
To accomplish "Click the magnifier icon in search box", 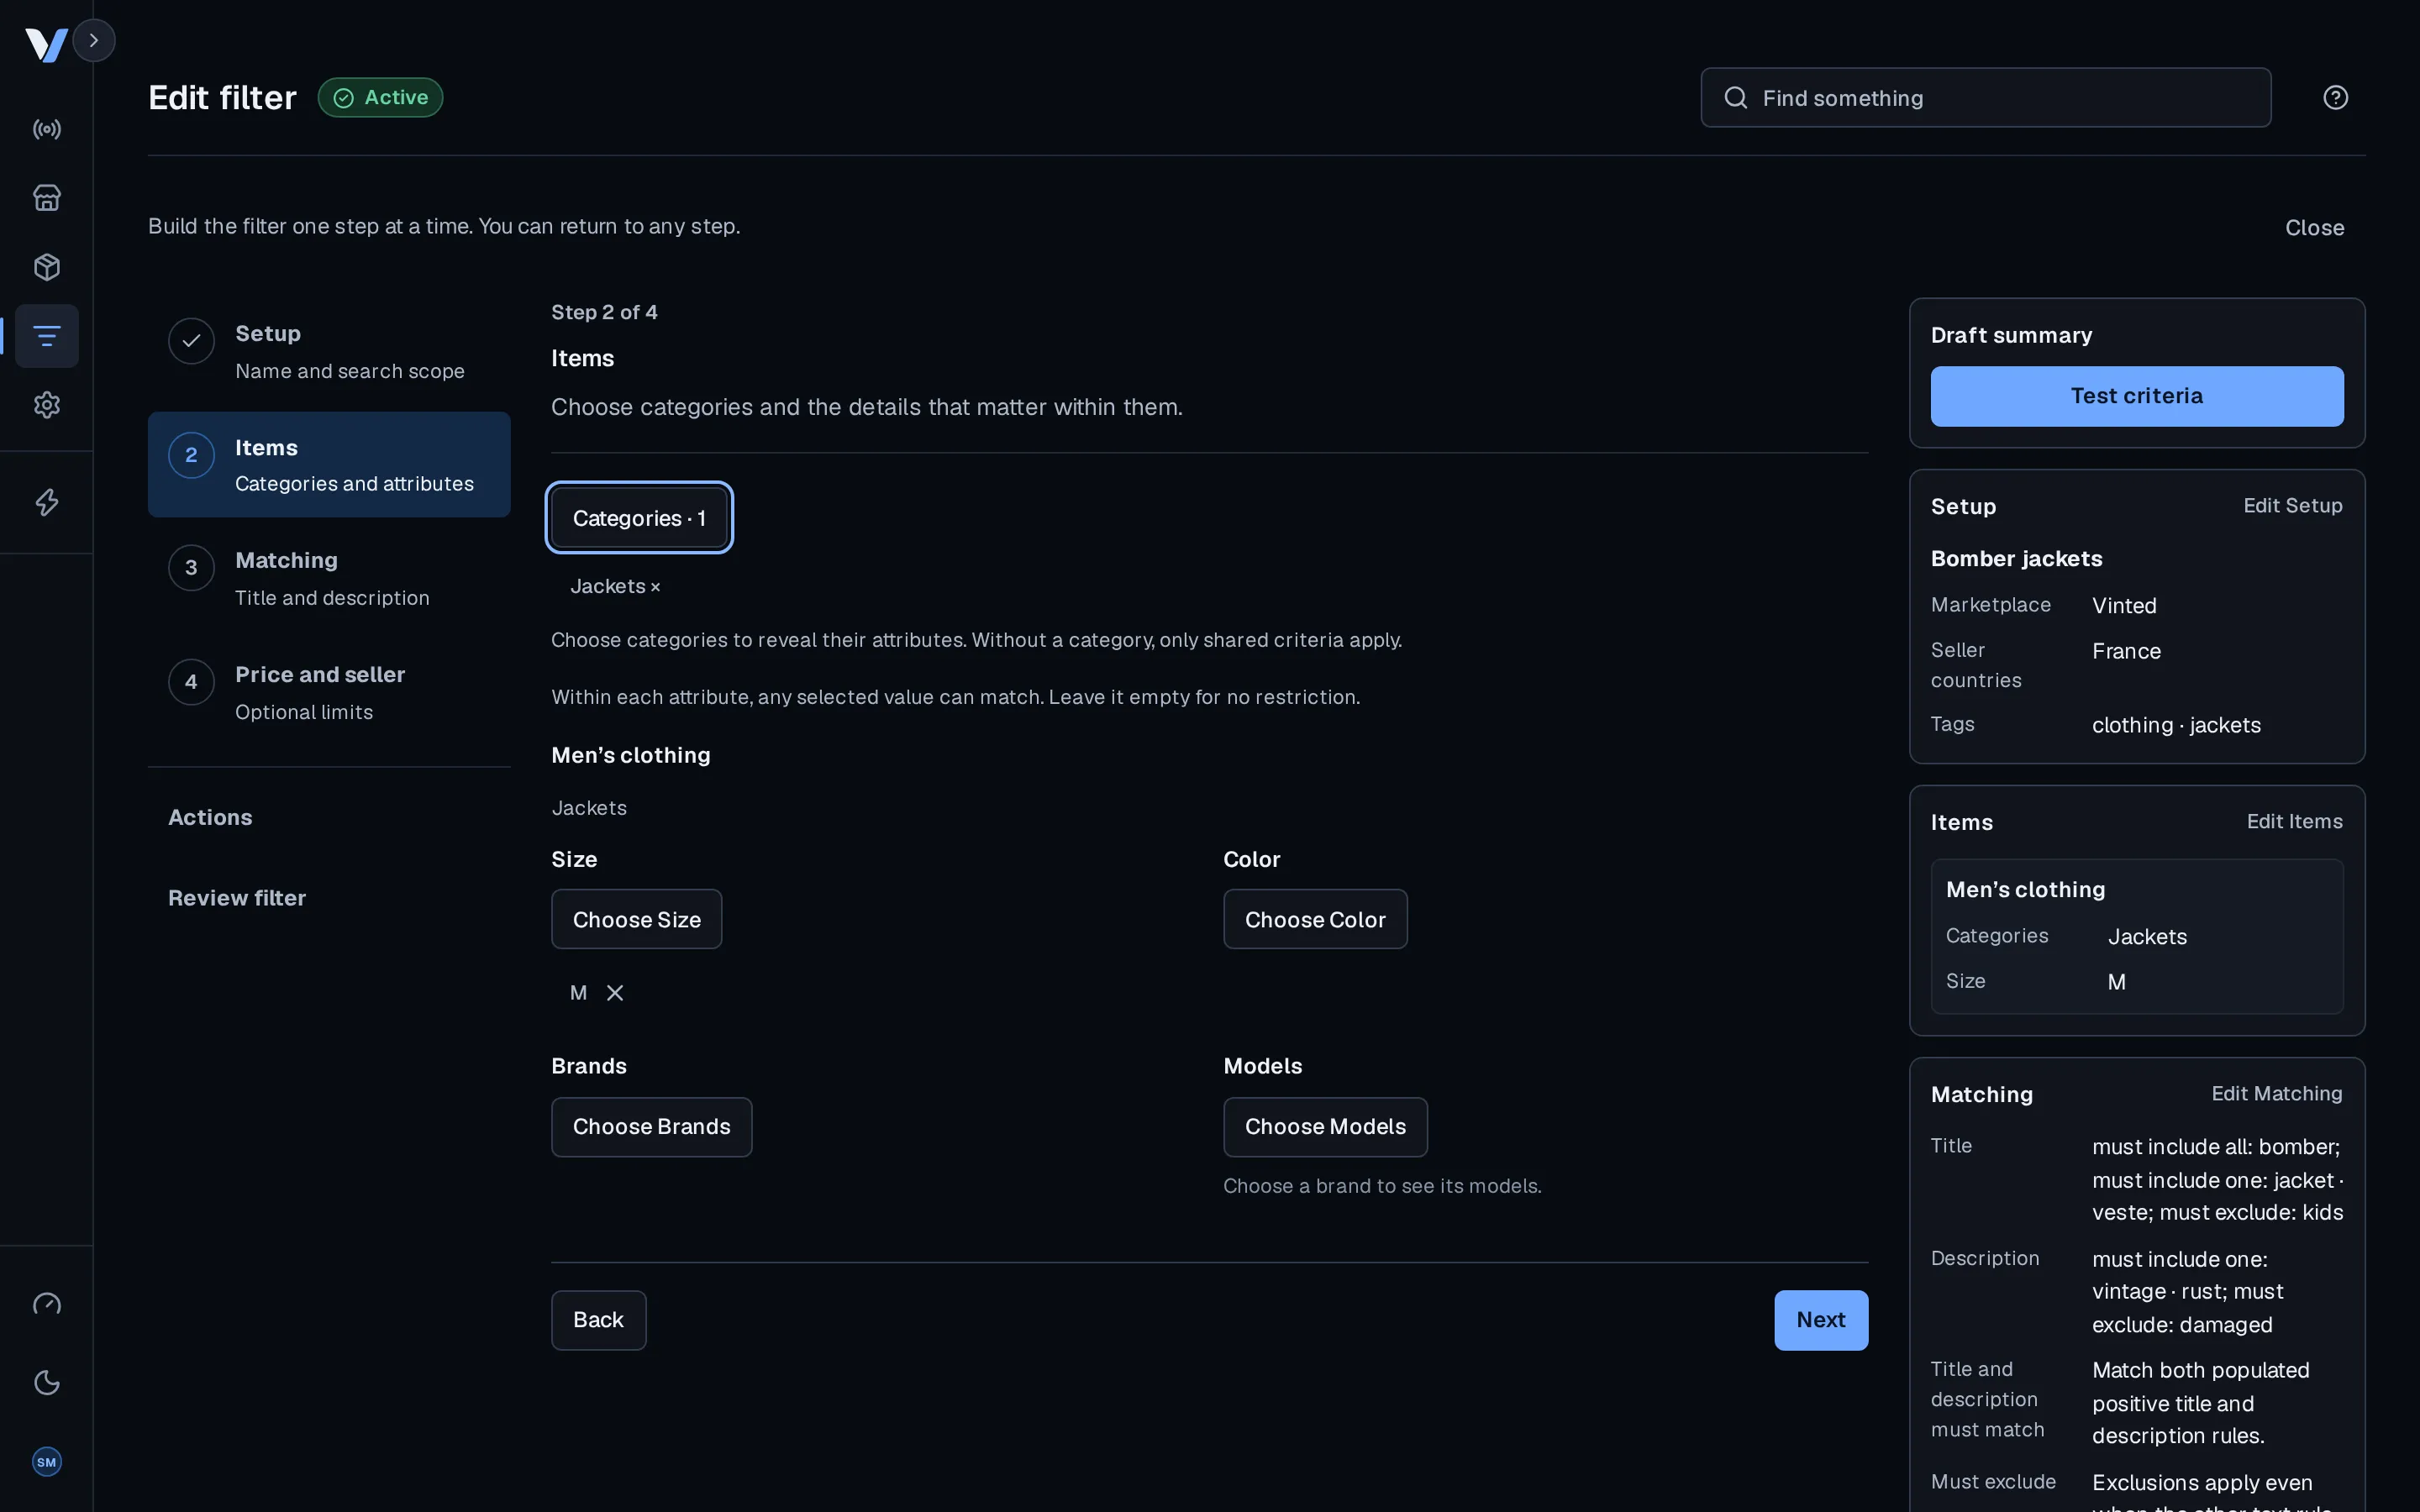I will [x=1736, y=98].
